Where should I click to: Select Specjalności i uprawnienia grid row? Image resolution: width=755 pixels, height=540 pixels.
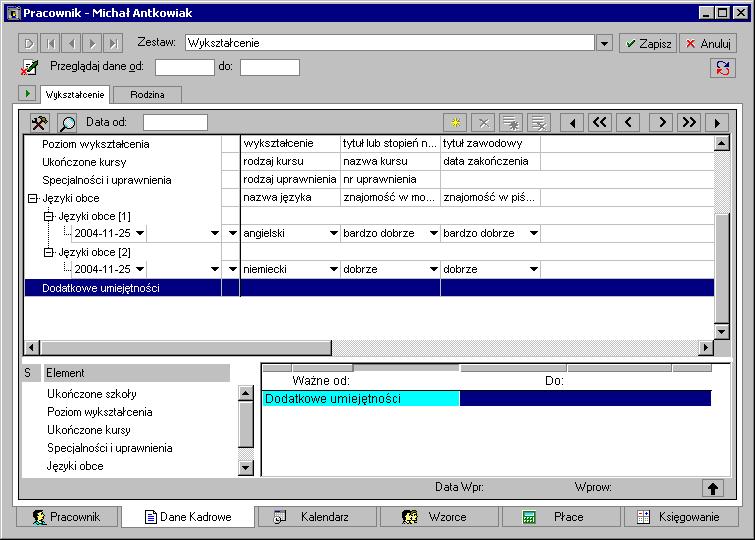click(x=369, y=180)
